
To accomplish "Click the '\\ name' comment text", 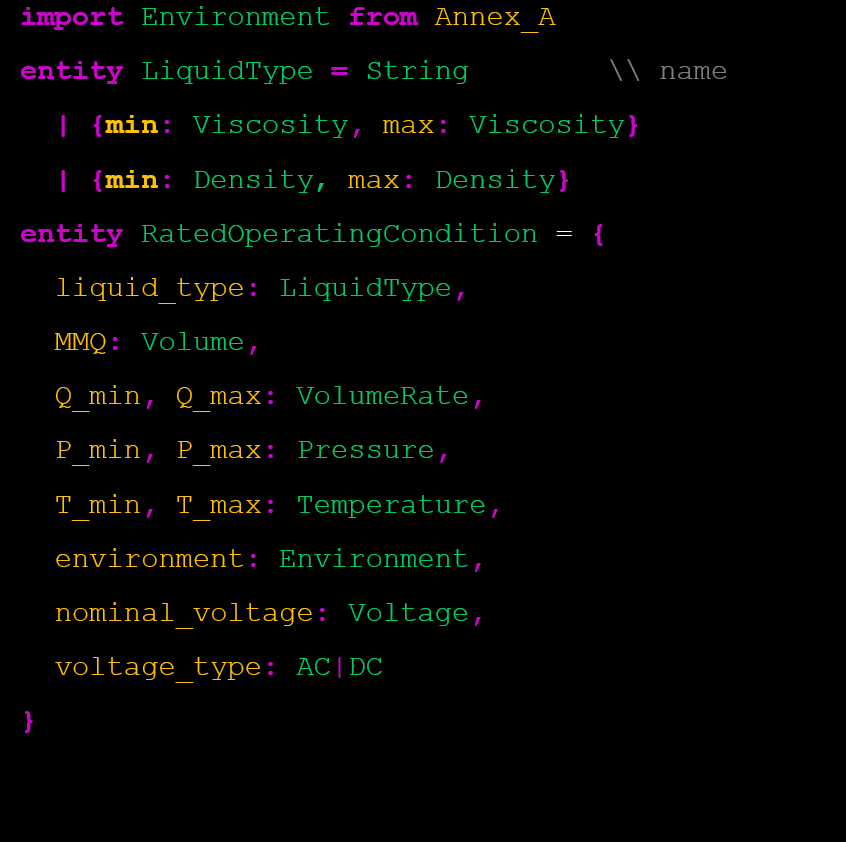I will 667,71.
